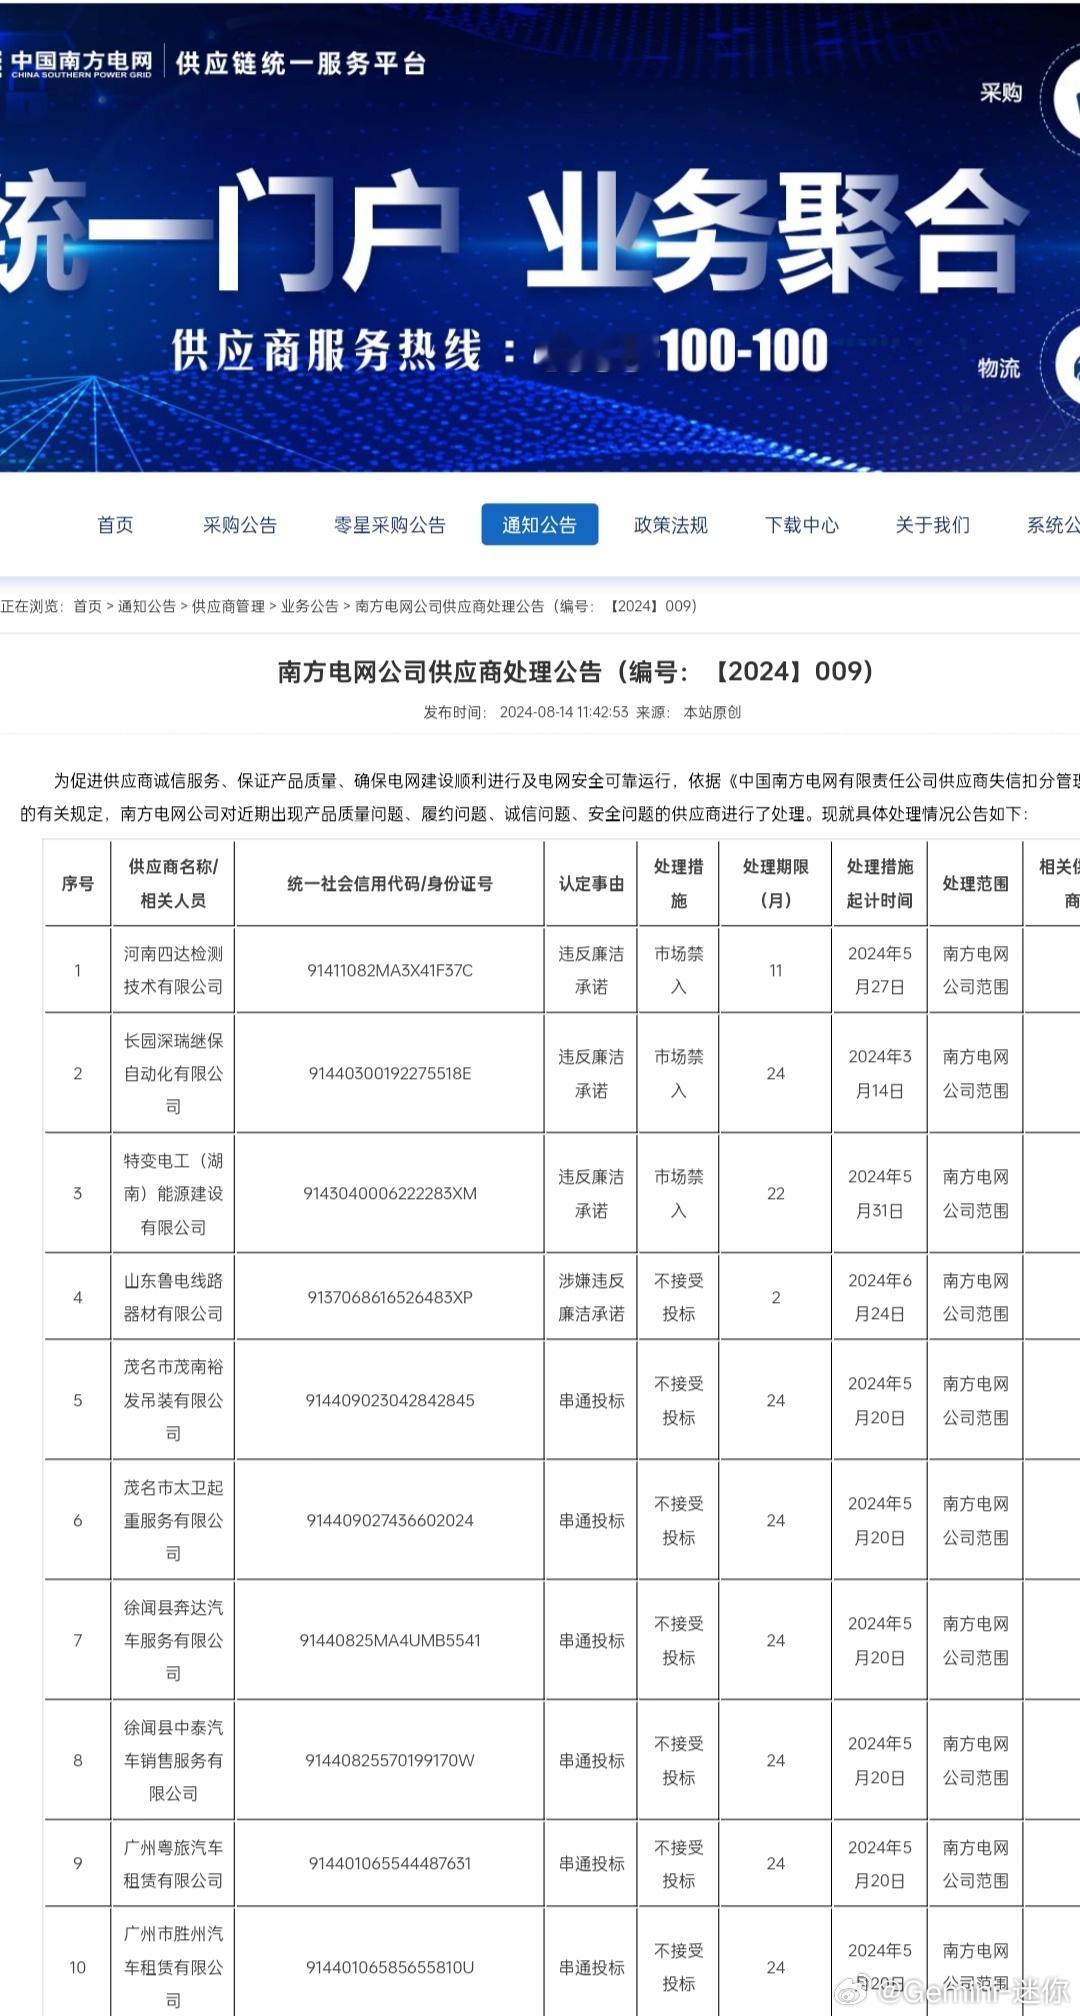Select supplier 特变电工(湖南)能源建设有限公司
The image size is (1080, 2016).
173,1193
